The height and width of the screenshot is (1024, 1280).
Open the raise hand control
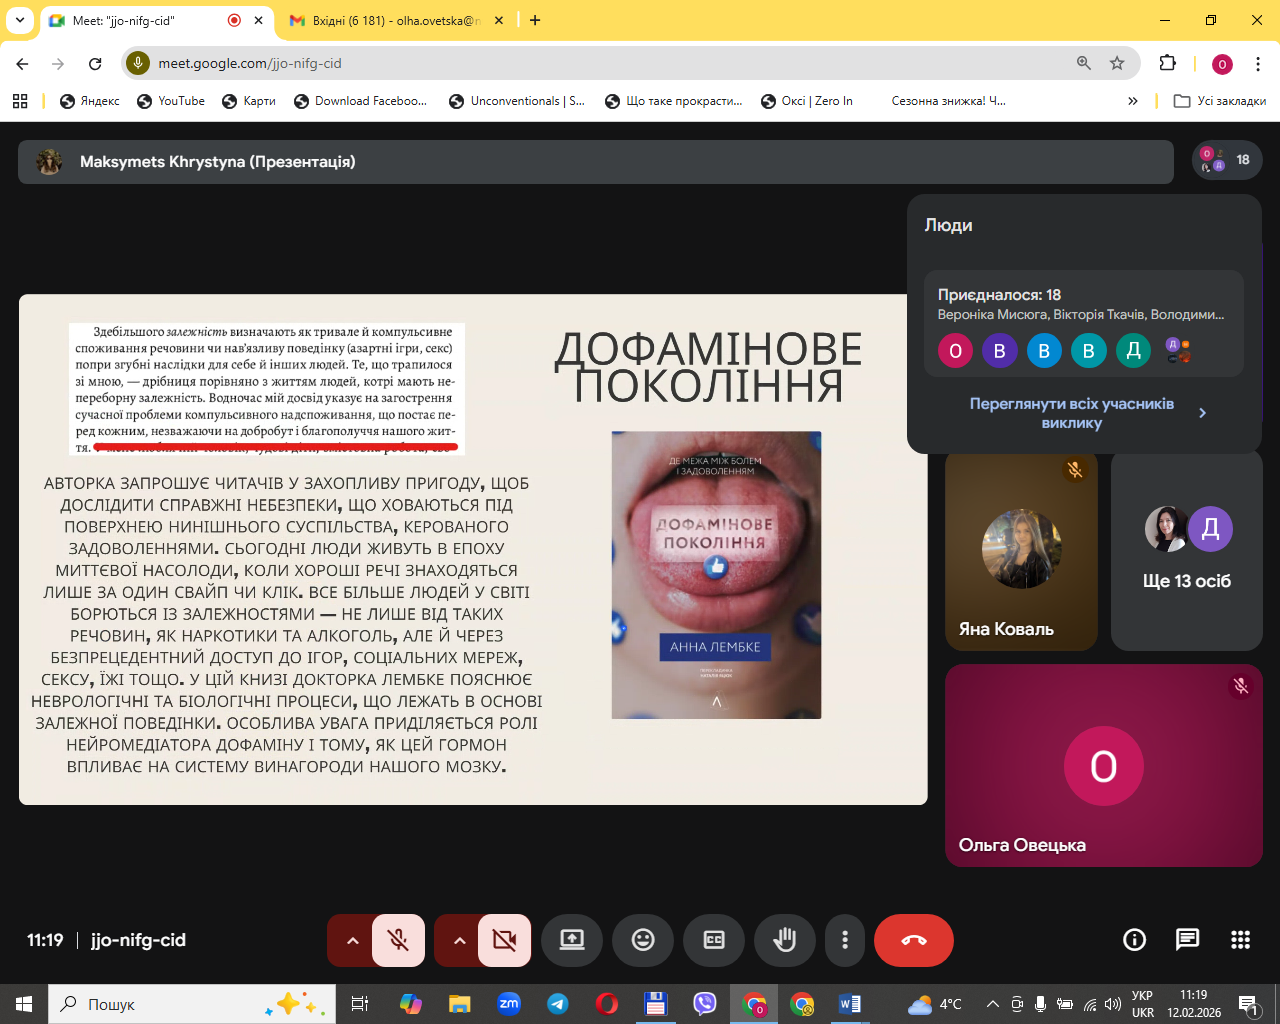point(785,940)
